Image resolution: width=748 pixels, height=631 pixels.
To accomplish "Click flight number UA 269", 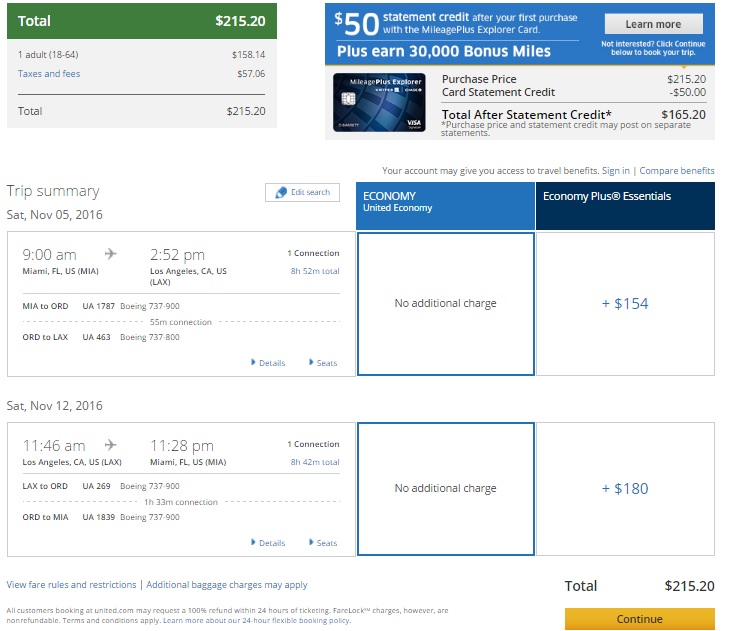I will 96,486.
